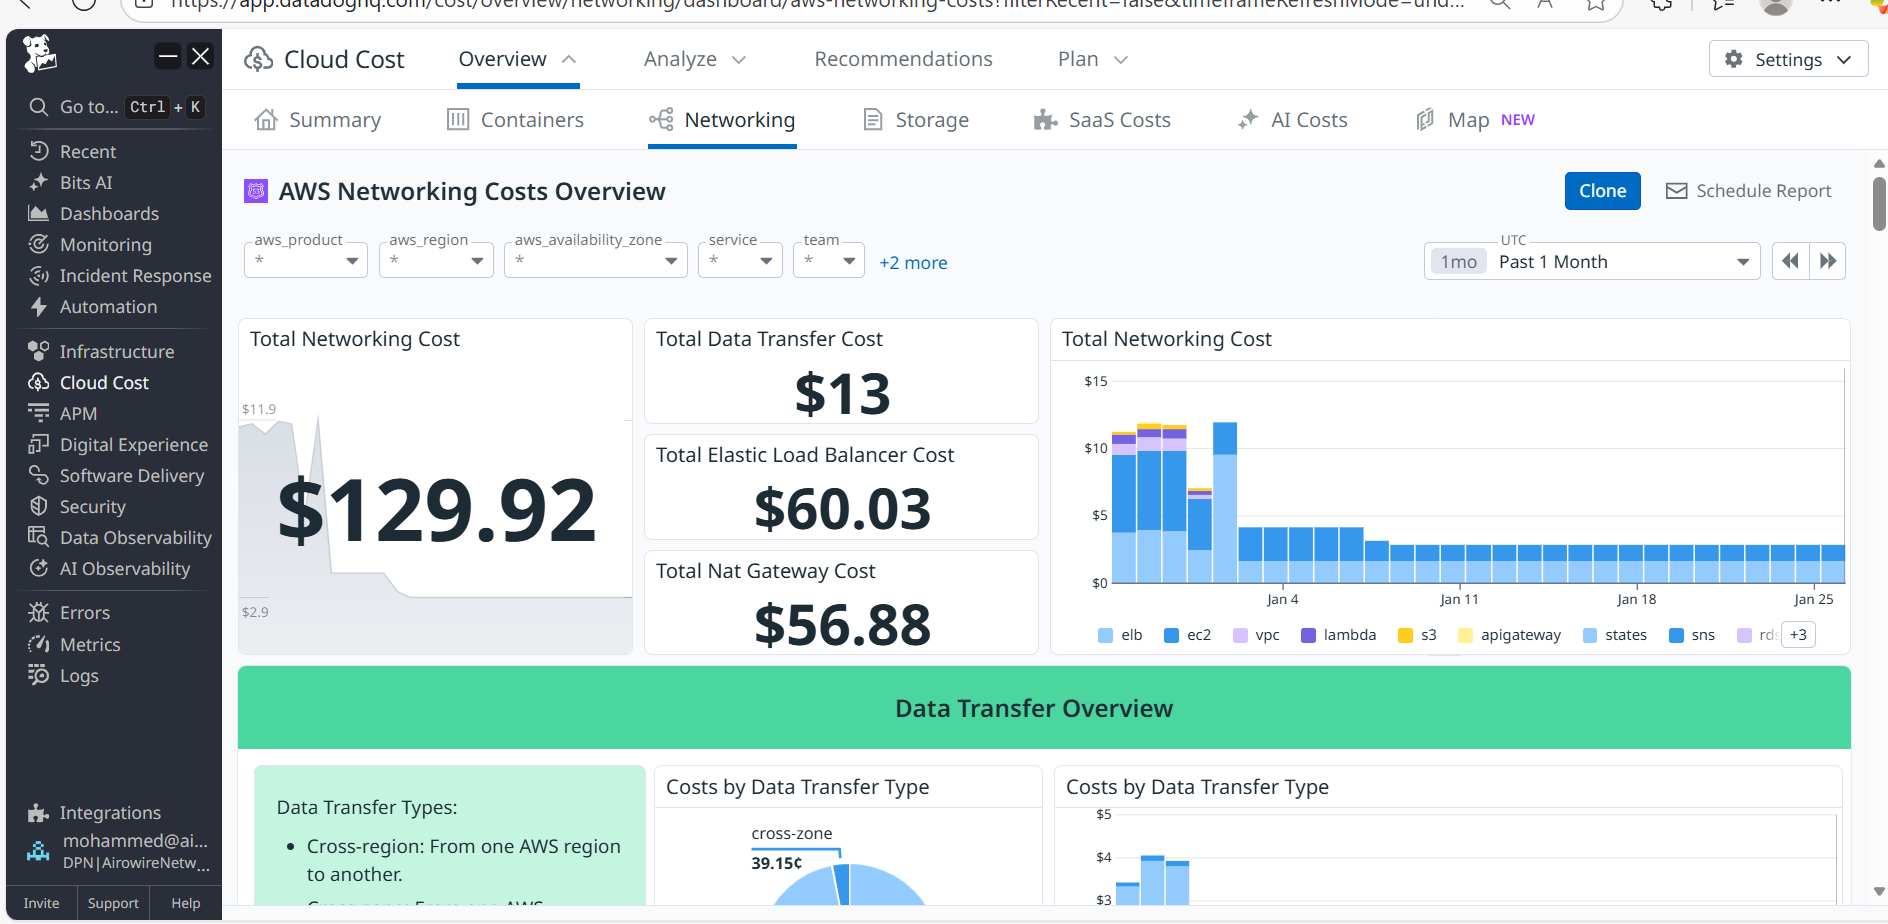Image resolution: width=1888 pixels, height=924 pixels.
Task: Open the aws_product filter dropdown
Action: pos(306,261)
